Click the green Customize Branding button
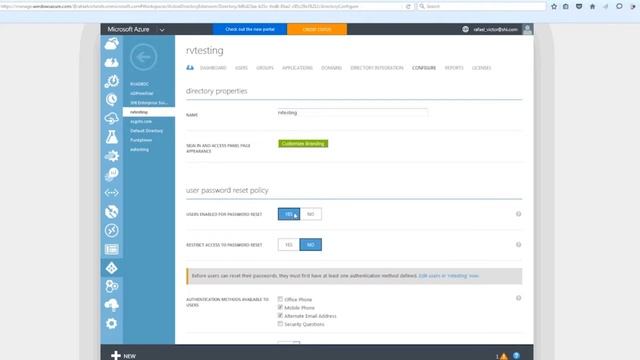 tap(303, 144)
